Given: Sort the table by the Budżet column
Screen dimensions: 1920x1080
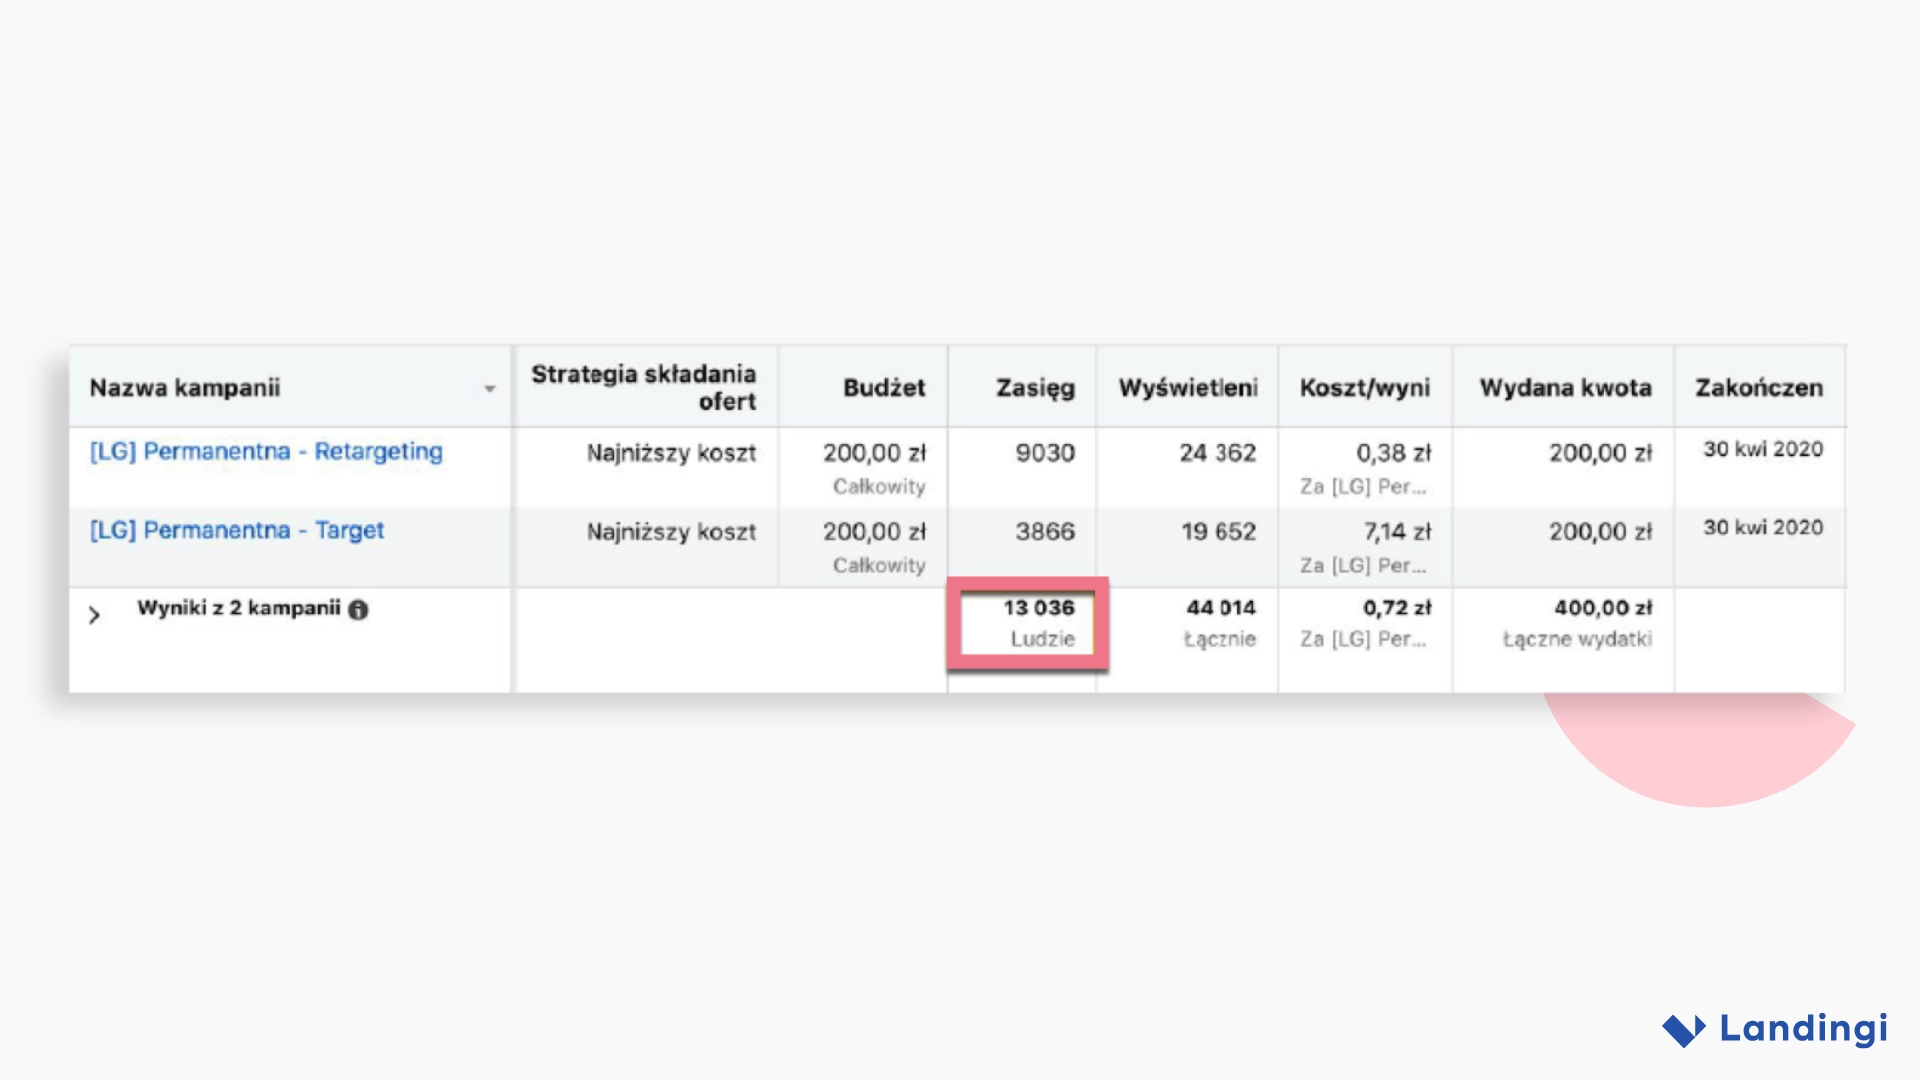Looking at the screenshot, I should pyautogui.click(x=884, y=387).
